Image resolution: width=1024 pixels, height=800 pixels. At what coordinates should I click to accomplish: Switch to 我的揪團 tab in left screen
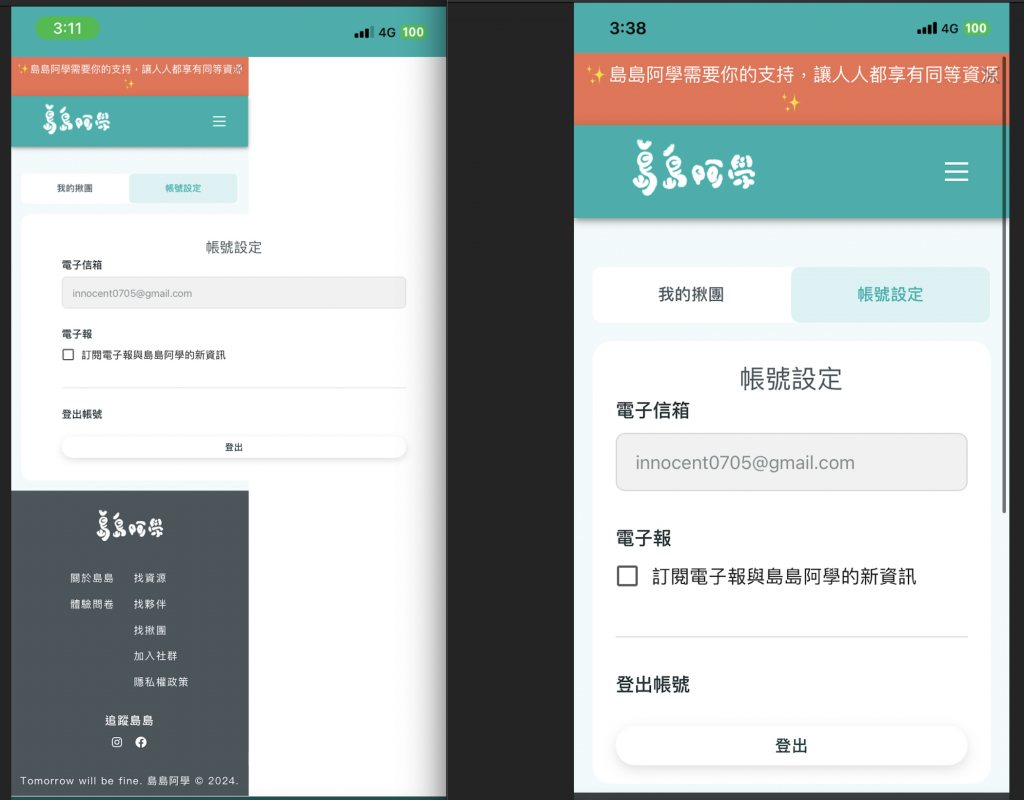(75, 188)
